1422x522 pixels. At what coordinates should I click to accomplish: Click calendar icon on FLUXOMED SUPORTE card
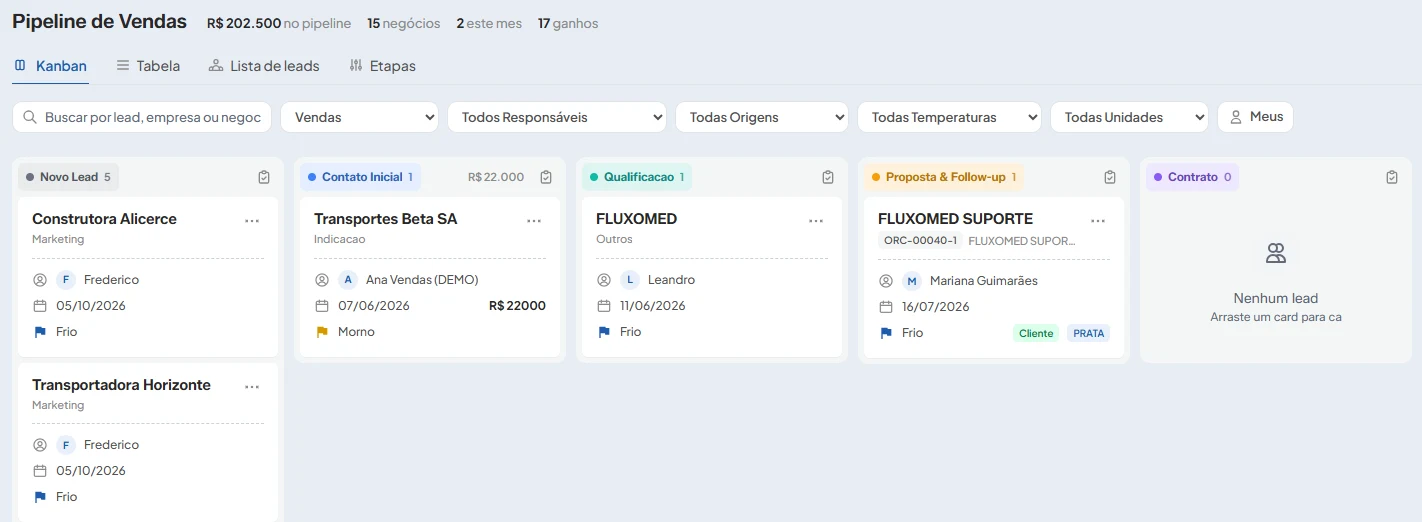(x=886, y=307)
